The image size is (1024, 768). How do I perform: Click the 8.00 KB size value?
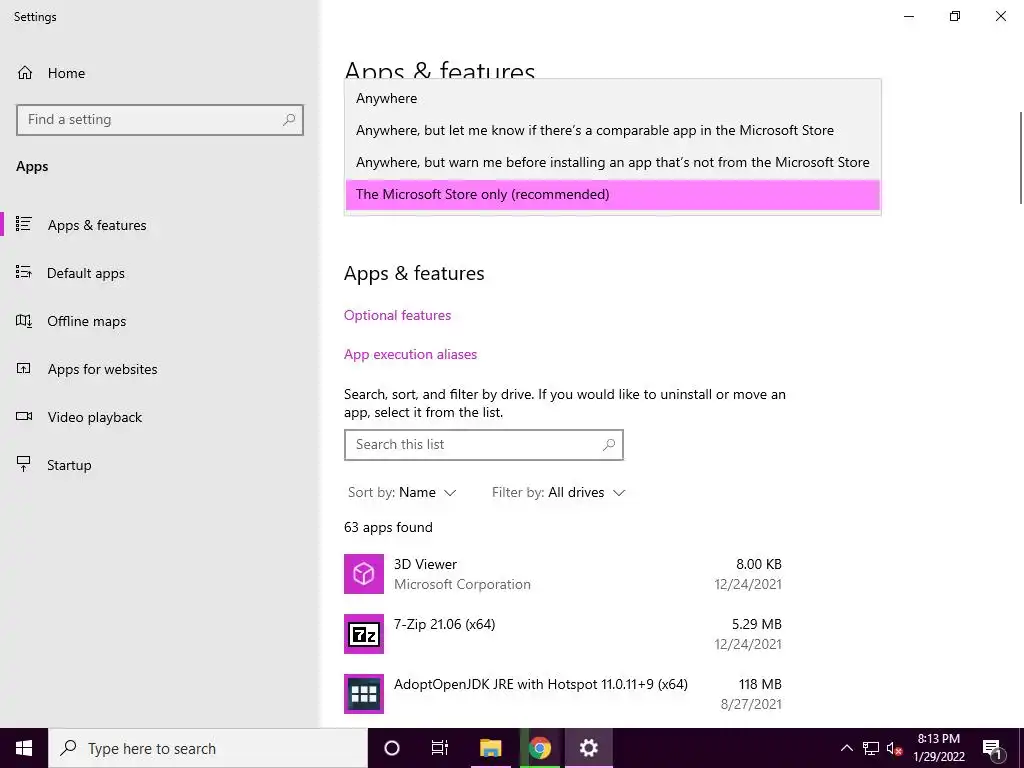coord(758,564)
